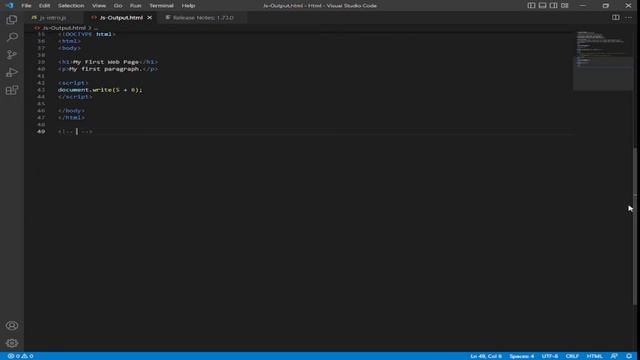Open the Explorer view in activity bar

tap(12, 20)
